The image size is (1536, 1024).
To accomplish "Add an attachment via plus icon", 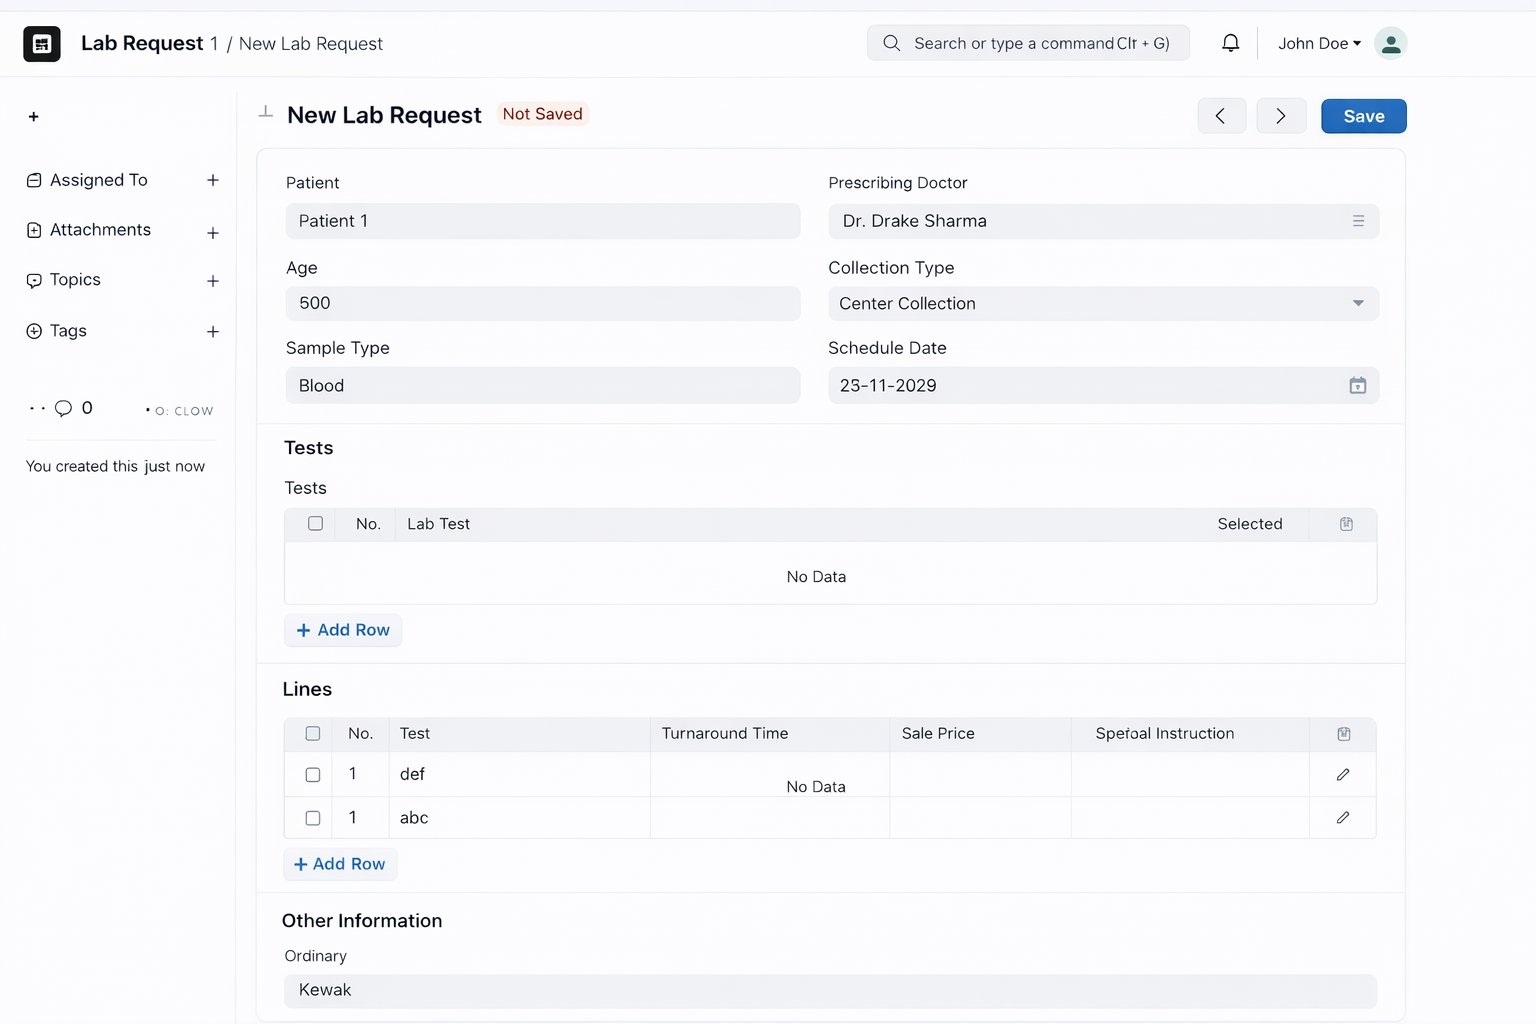I will 213,232.
